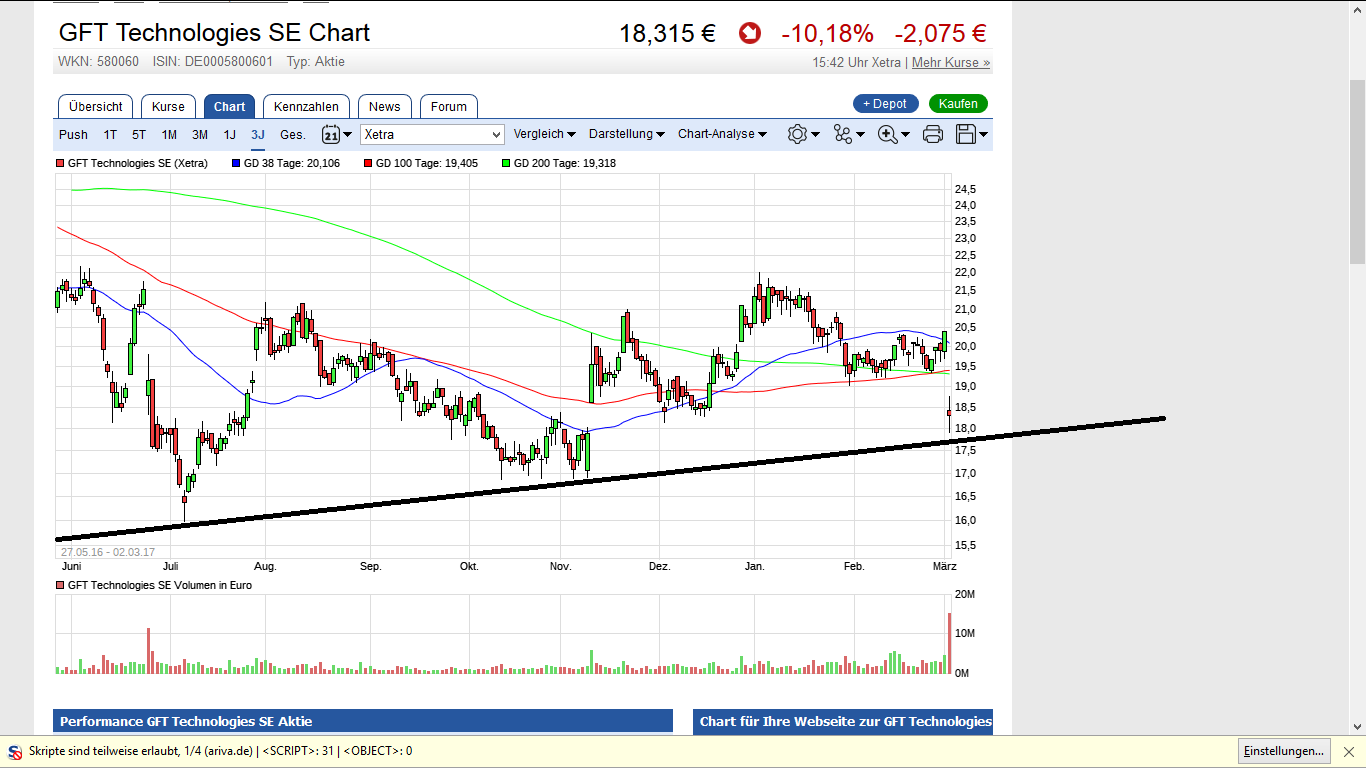Open the Kennzahlen tab

pyautogui.click(x=306, y=107)
